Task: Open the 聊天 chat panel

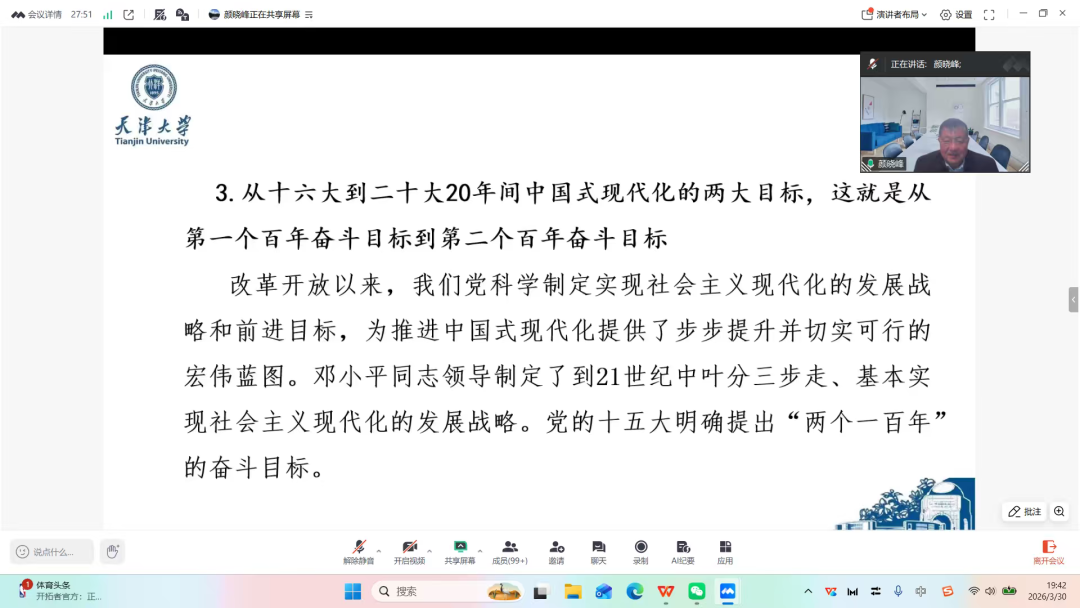Action: tap(598, 551)
